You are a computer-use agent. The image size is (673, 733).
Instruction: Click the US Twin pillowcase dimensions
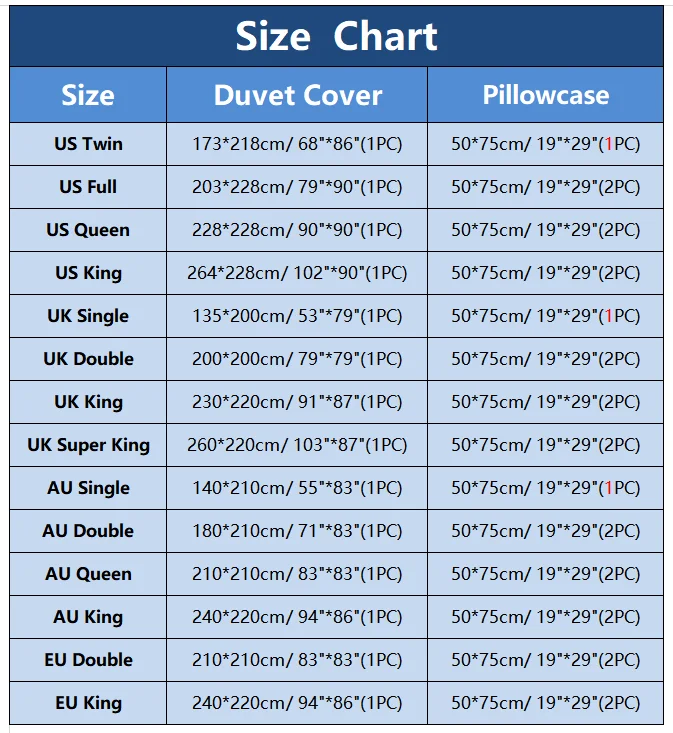click(x=545, y=144)
